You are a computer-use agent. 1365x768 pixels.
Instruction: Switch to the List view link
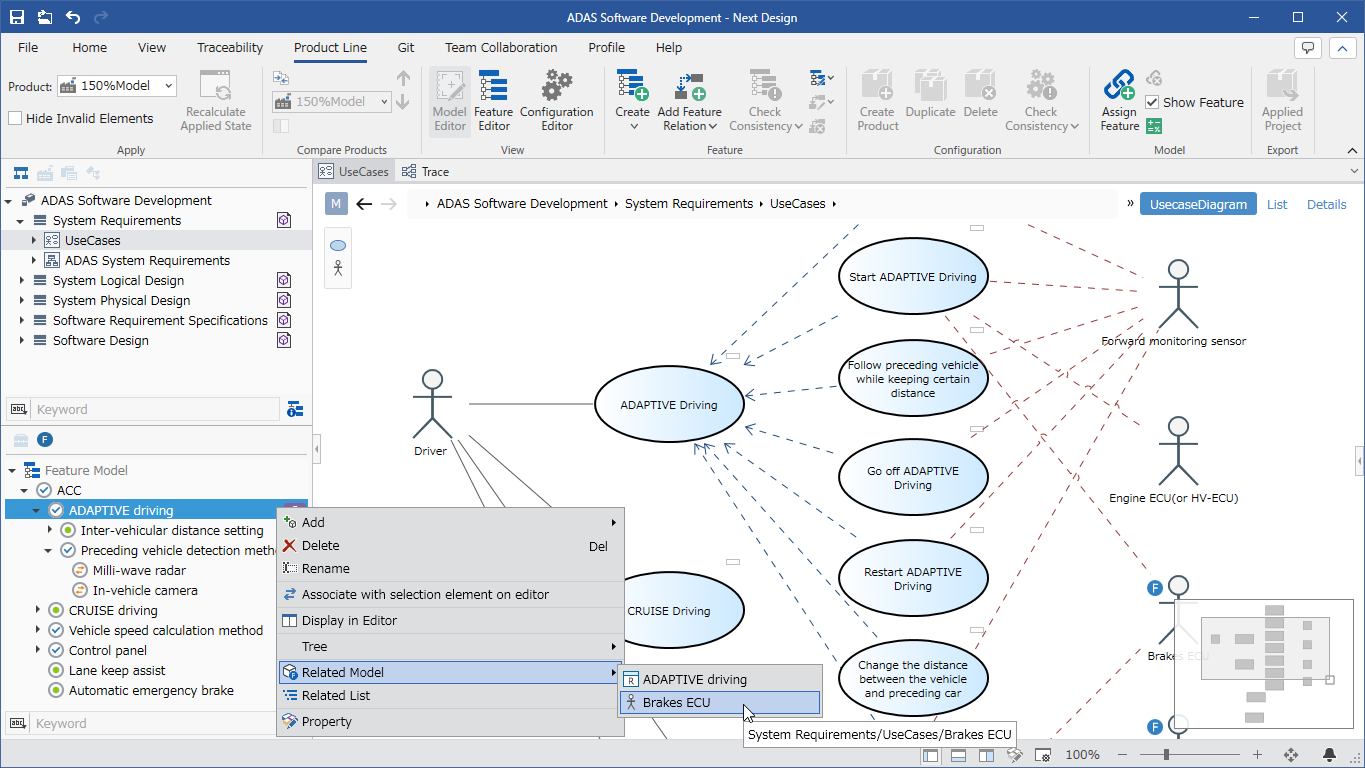[1277, 204]
